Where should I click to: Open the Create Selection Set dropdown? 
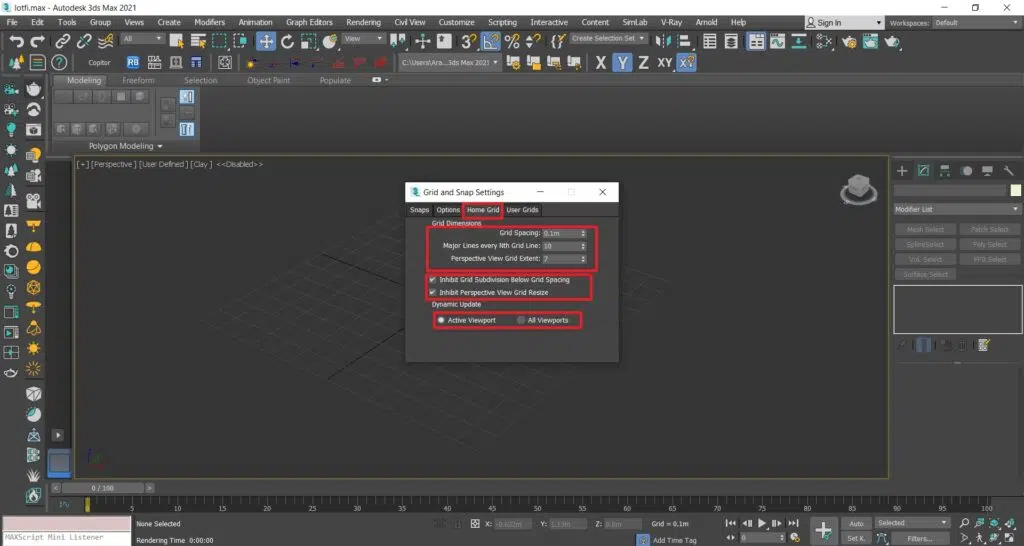pyautogui.click(x=609, y=39)
